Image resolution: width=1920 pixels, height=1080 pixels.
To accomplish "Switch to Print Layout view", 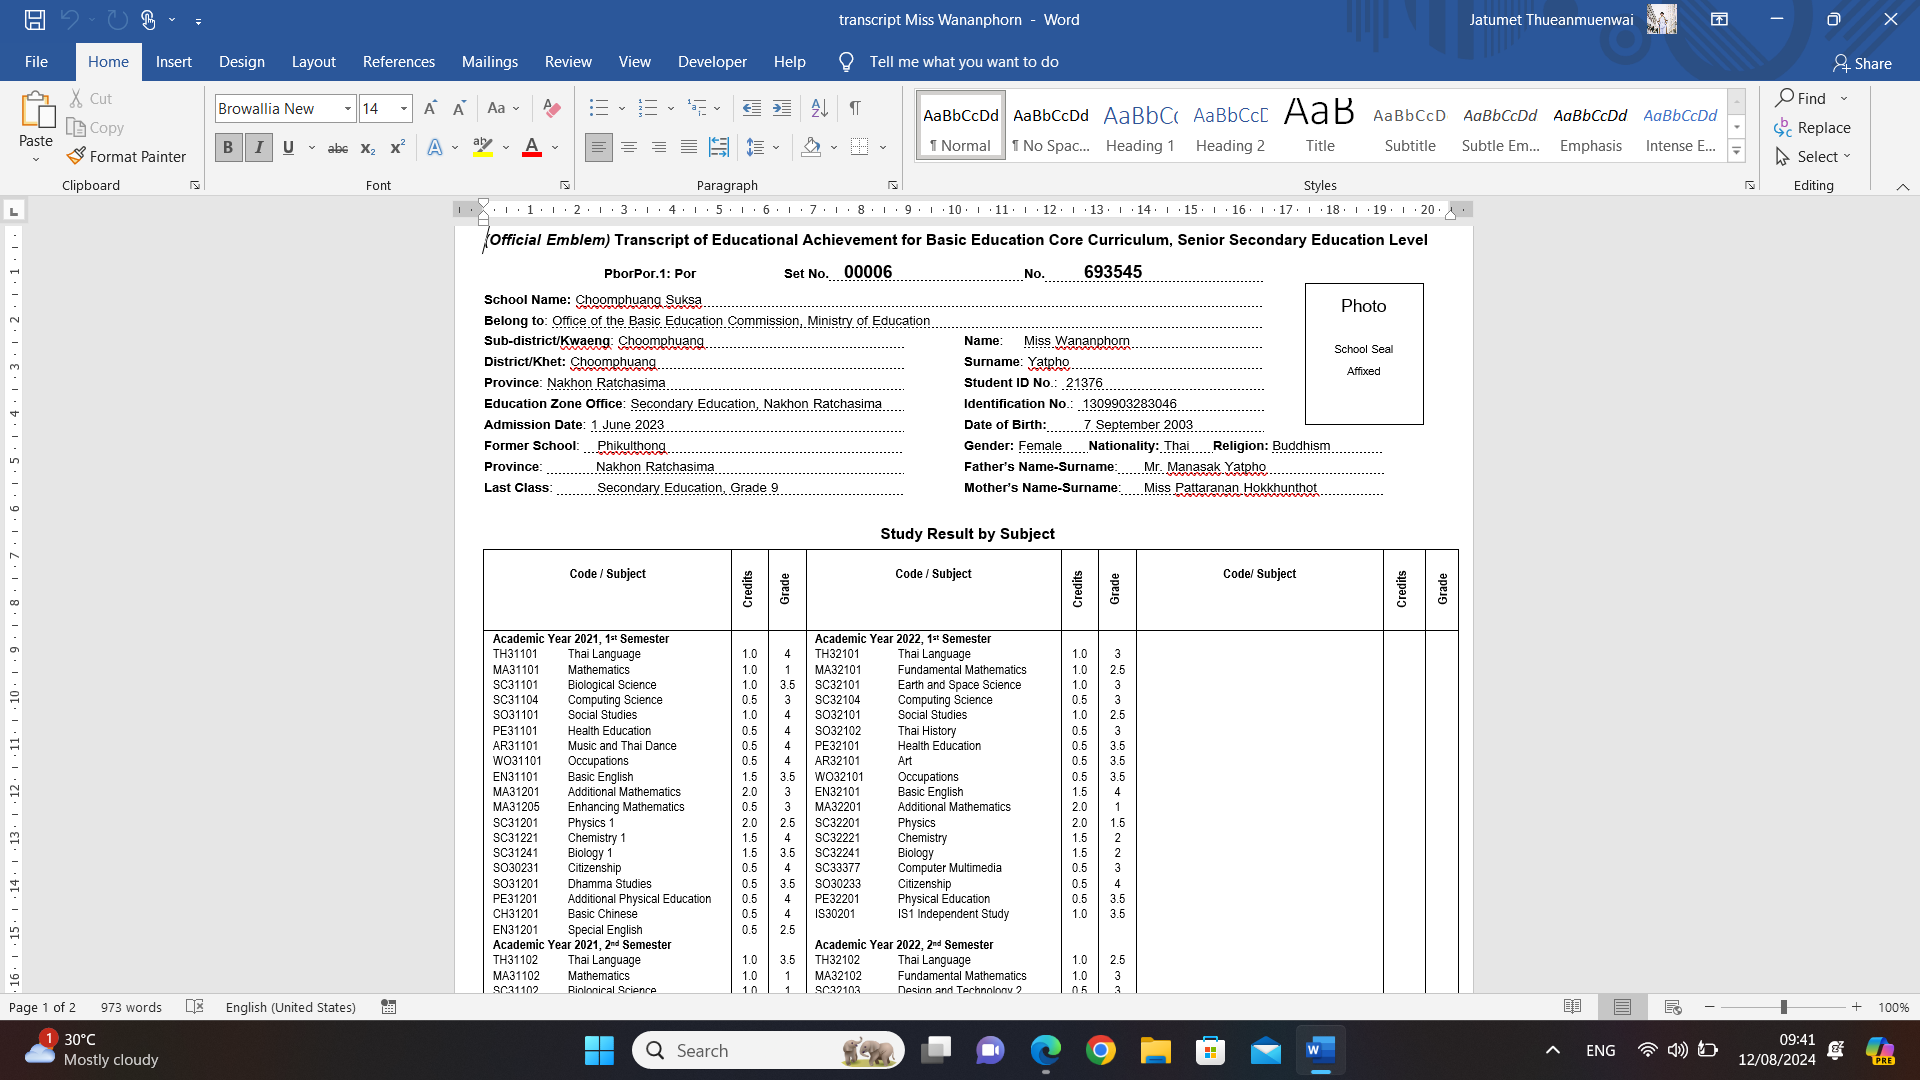I will (1623, 1007).
